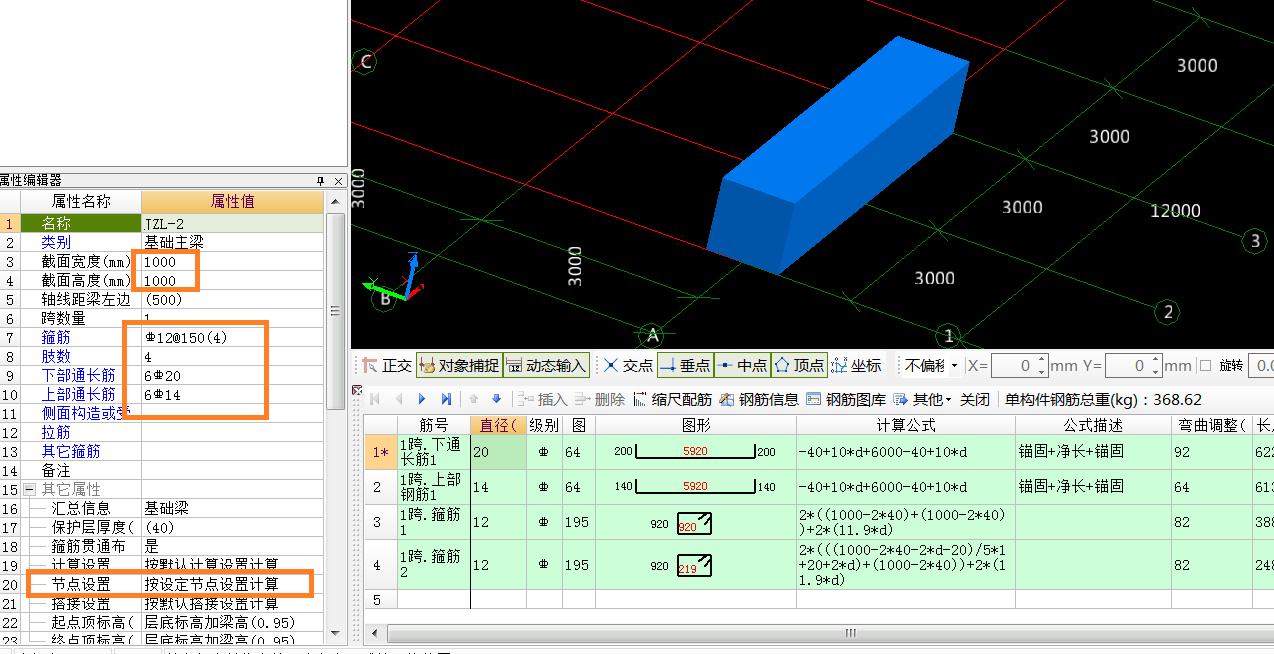Toggle 顶点 vertex snap
Viewport: 1274px width, 654px height.
[x=798, y=366]
